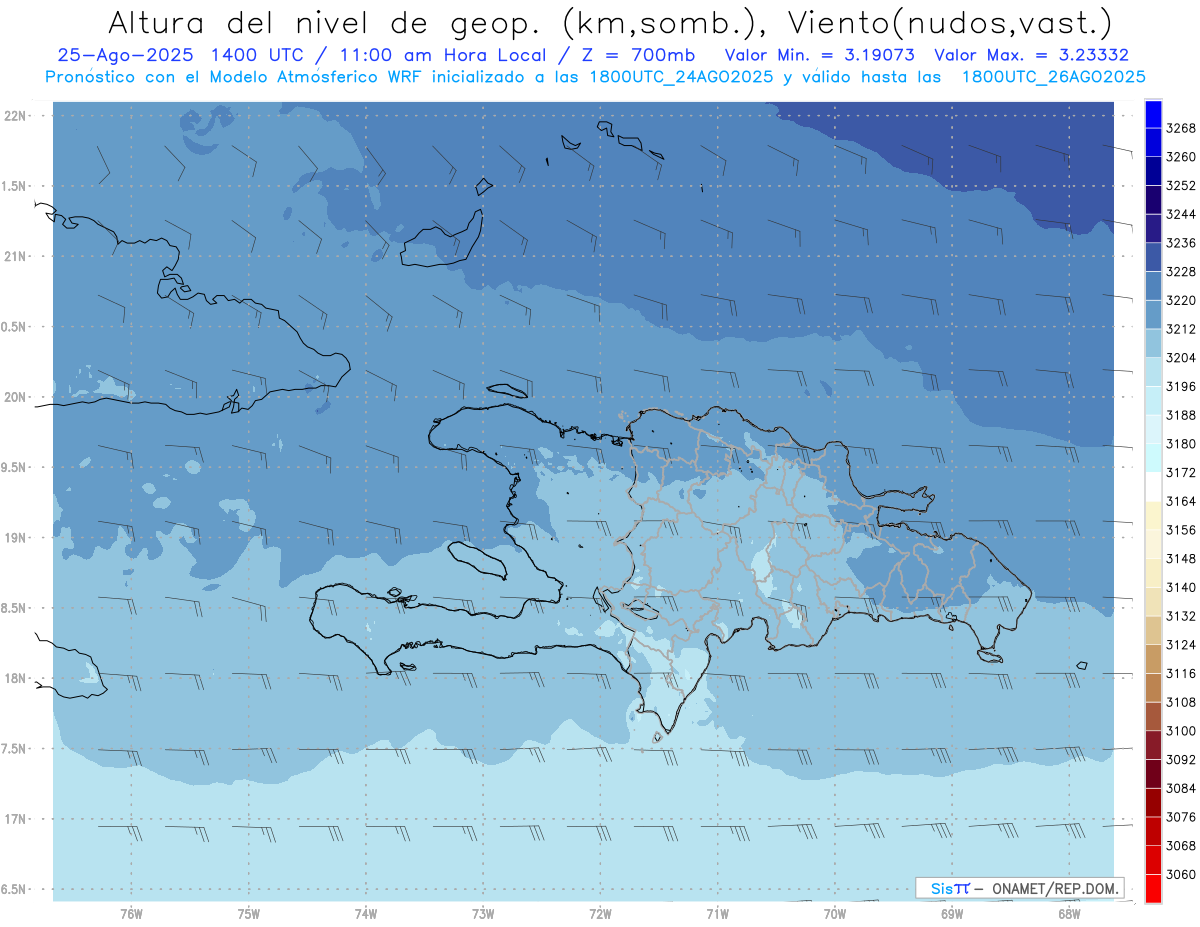Pick the colorbar swatch between 3228 and 3220

(1153, 286)
